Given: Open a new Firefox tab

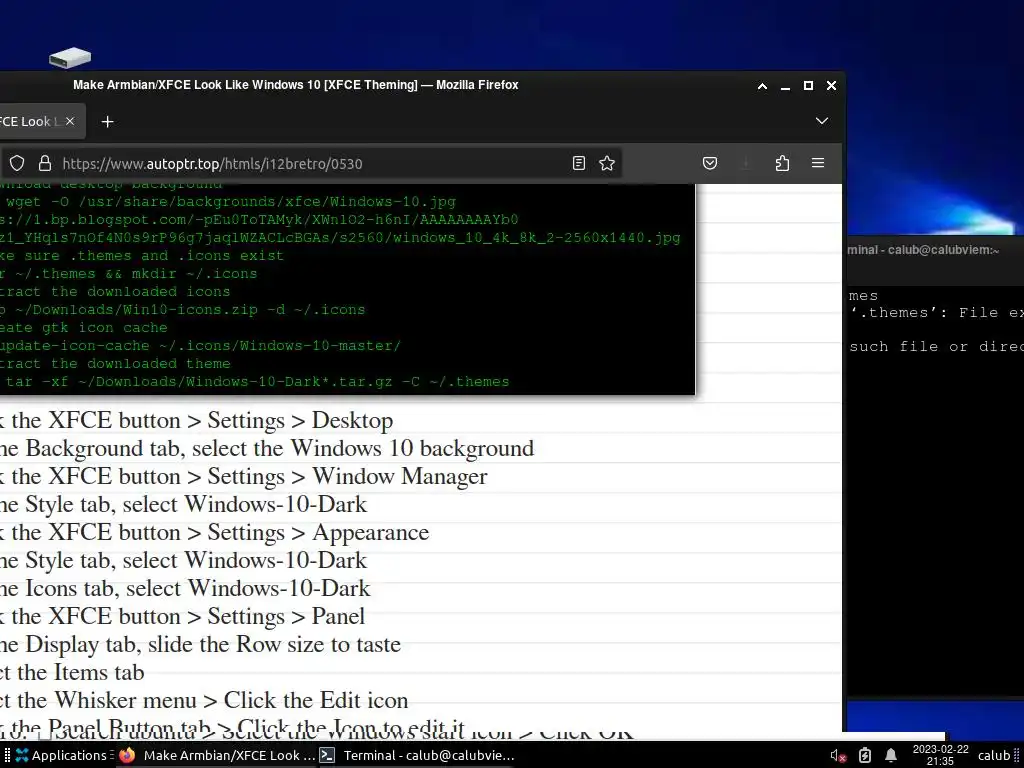Looking at the screenshot, I should (108, 121).
